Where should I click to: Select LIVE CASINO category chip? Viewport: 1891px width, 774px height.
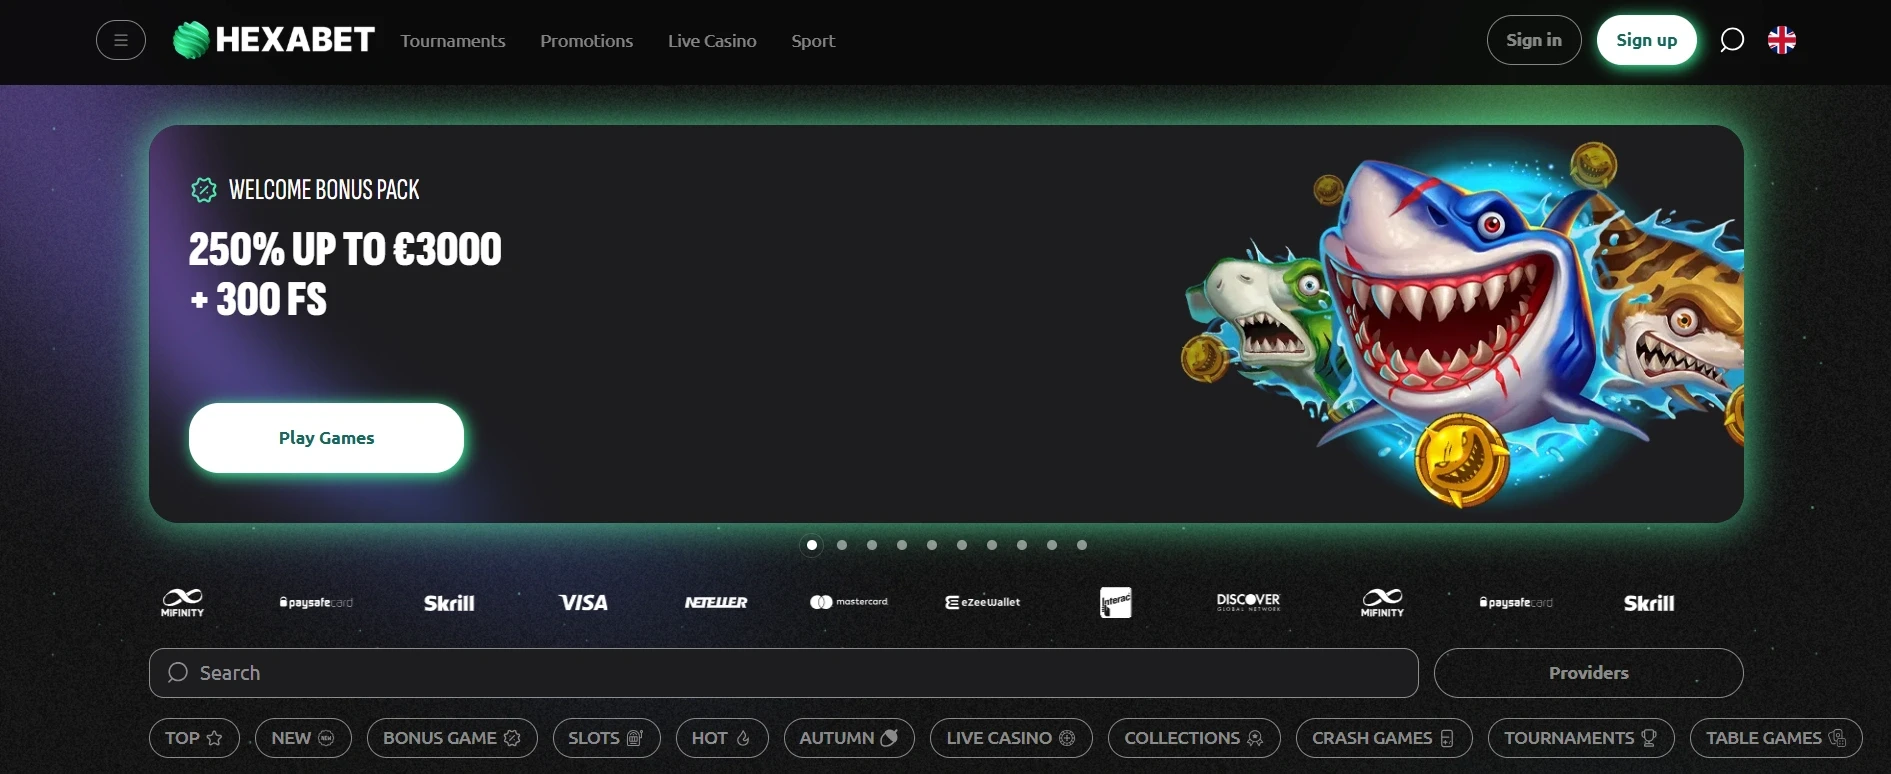(x=1011, y=738)
